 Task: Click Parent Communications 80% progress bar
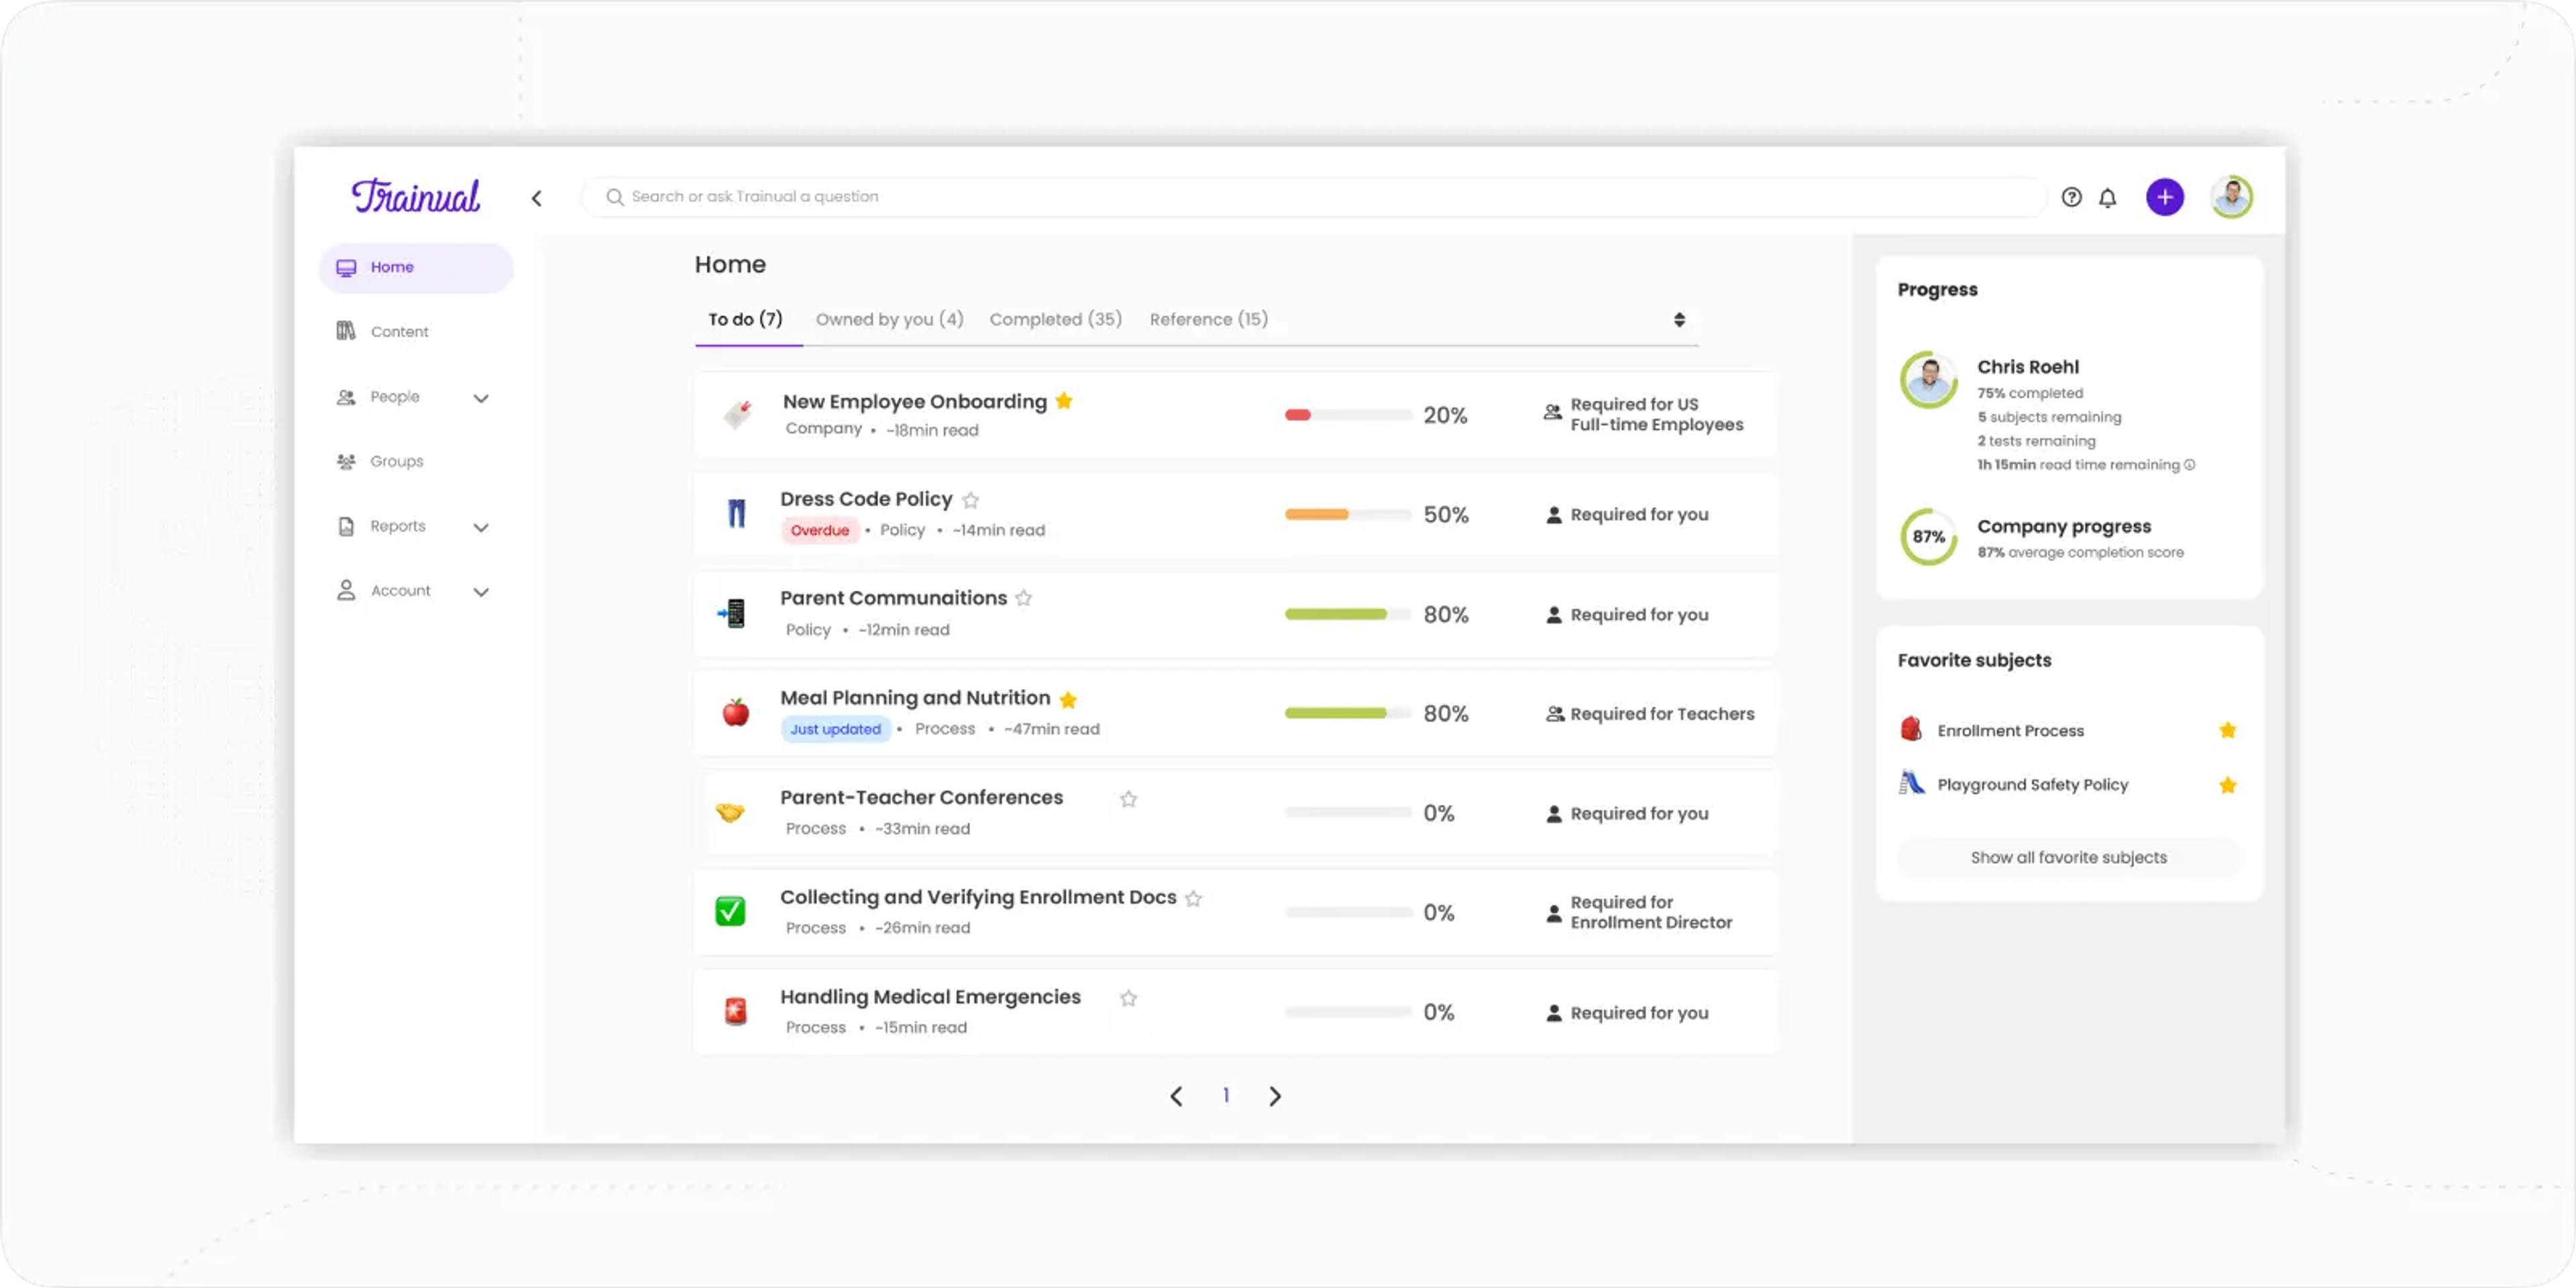tap(1347, 613)
